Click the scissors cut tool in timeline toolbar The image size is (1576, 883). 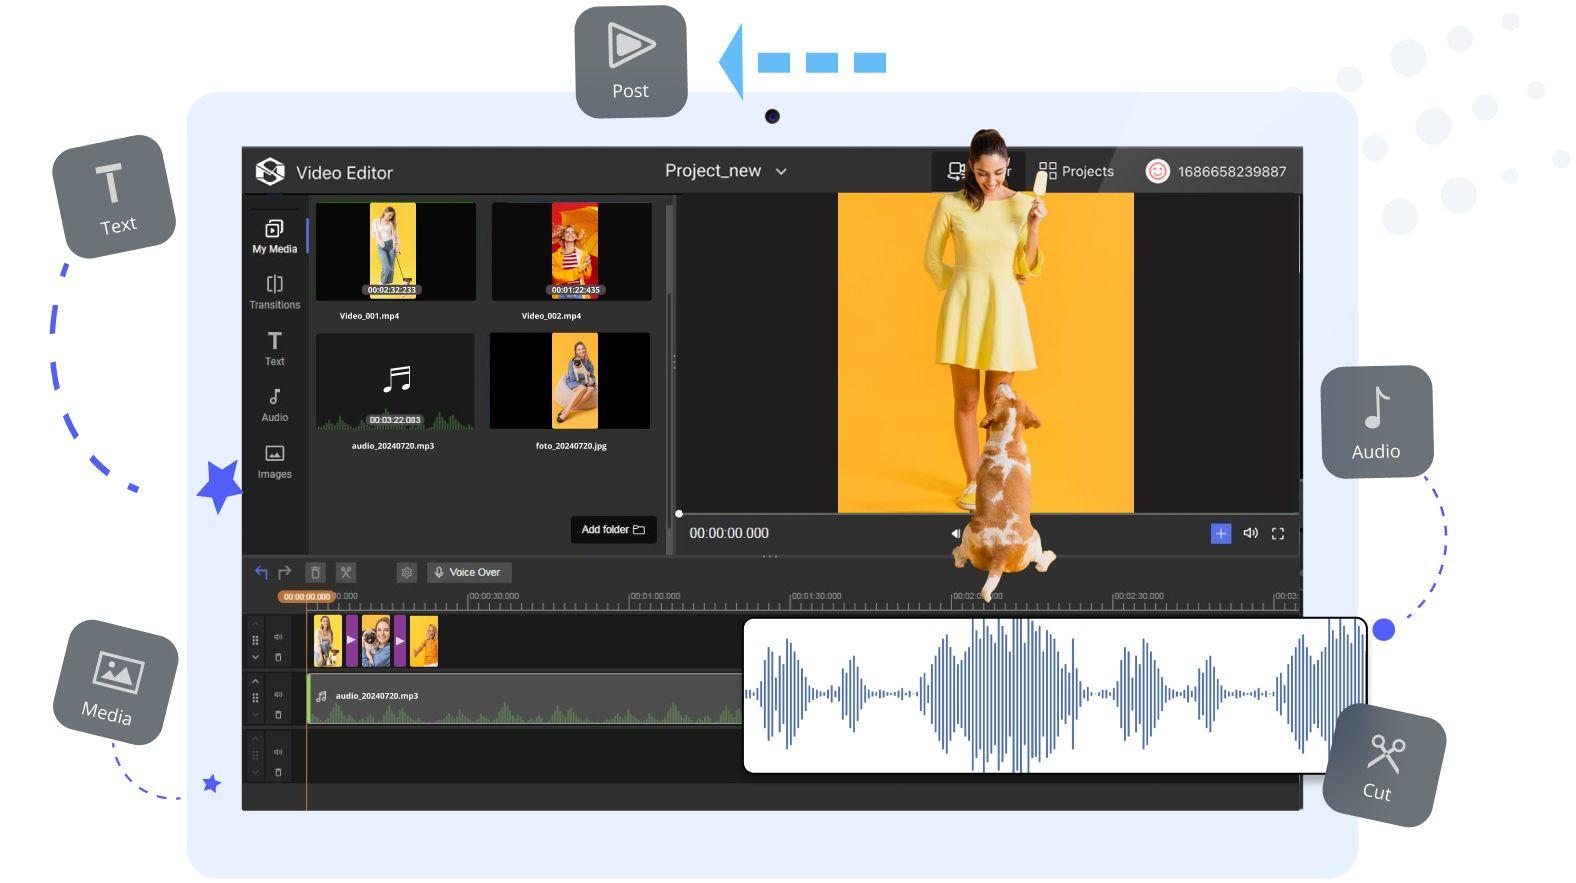click(x=345, y=572)
